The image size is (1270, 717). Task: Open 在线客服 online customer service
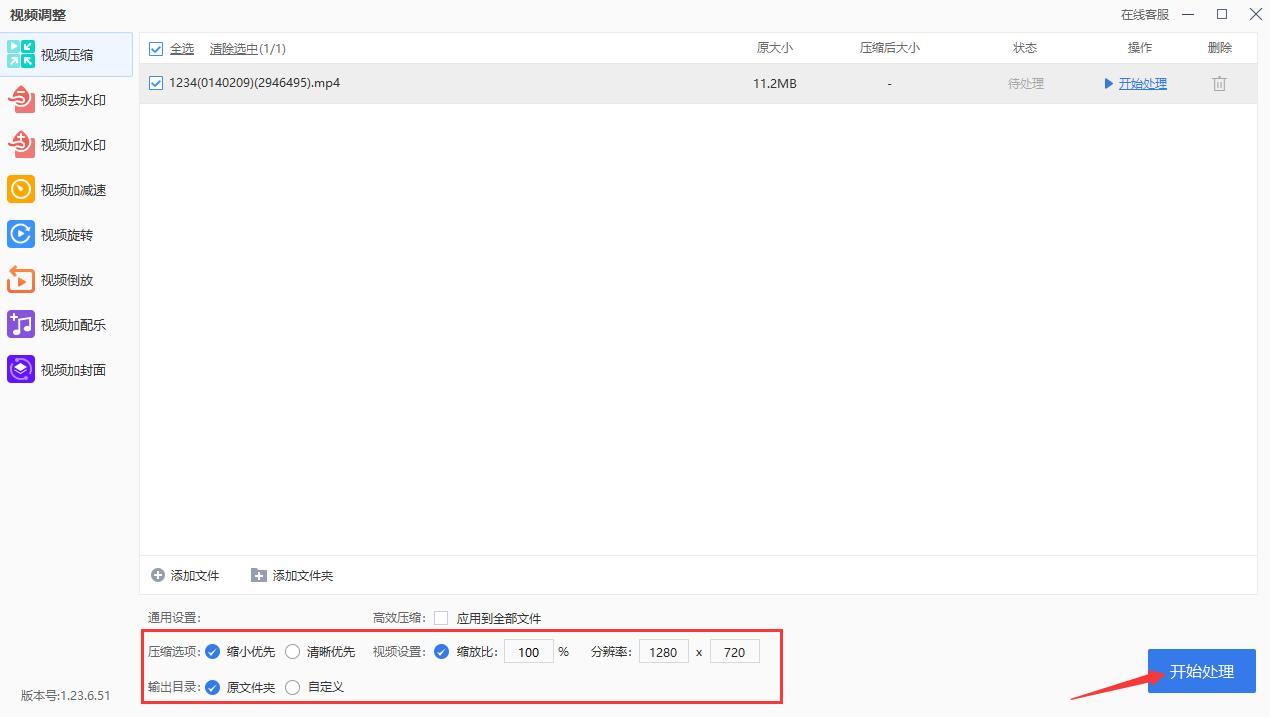[1146, 14]
